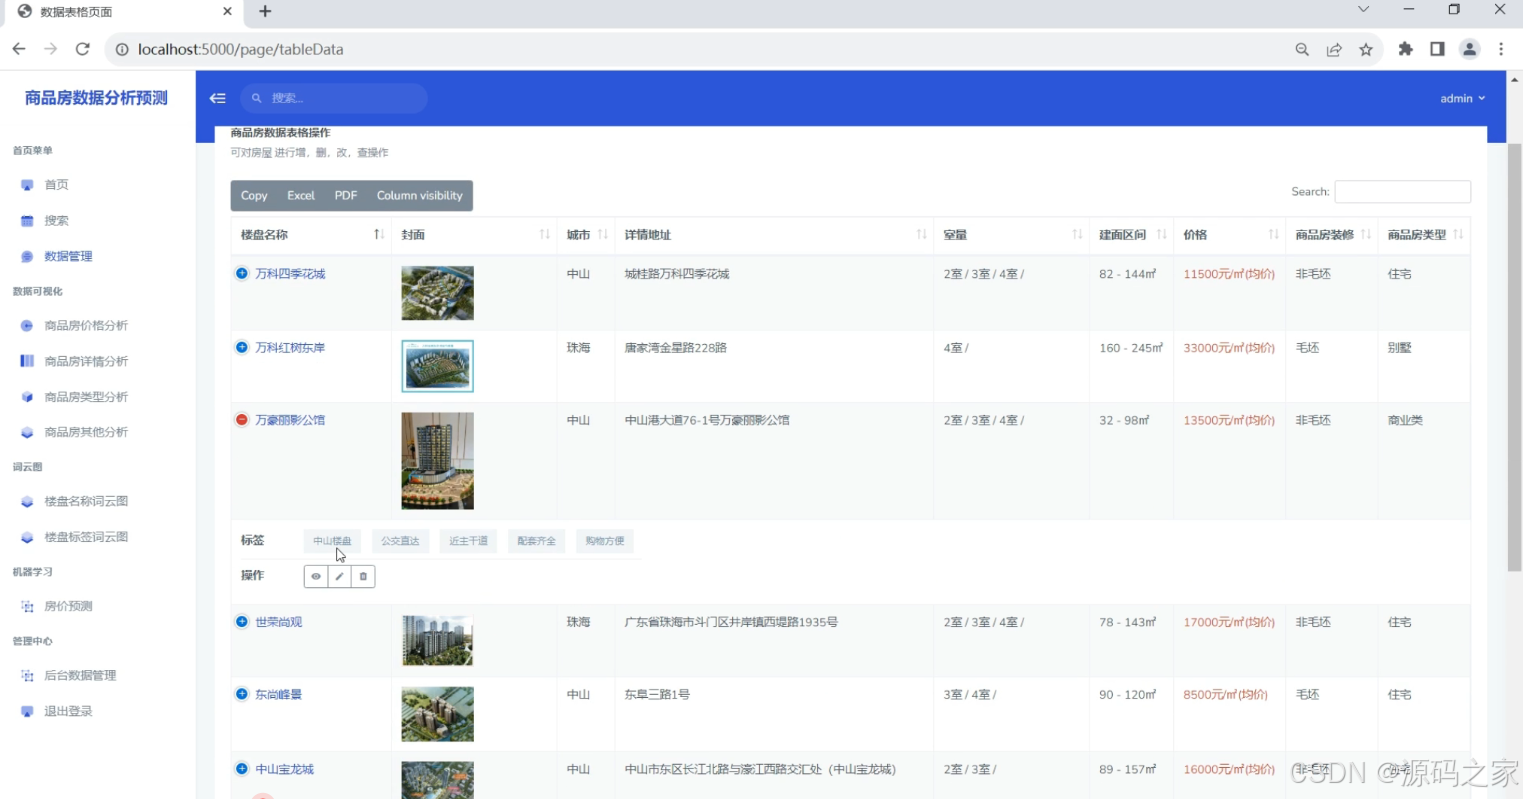
Task: Open 数据管理 via its sidebar icon
Action: point(26,256)
